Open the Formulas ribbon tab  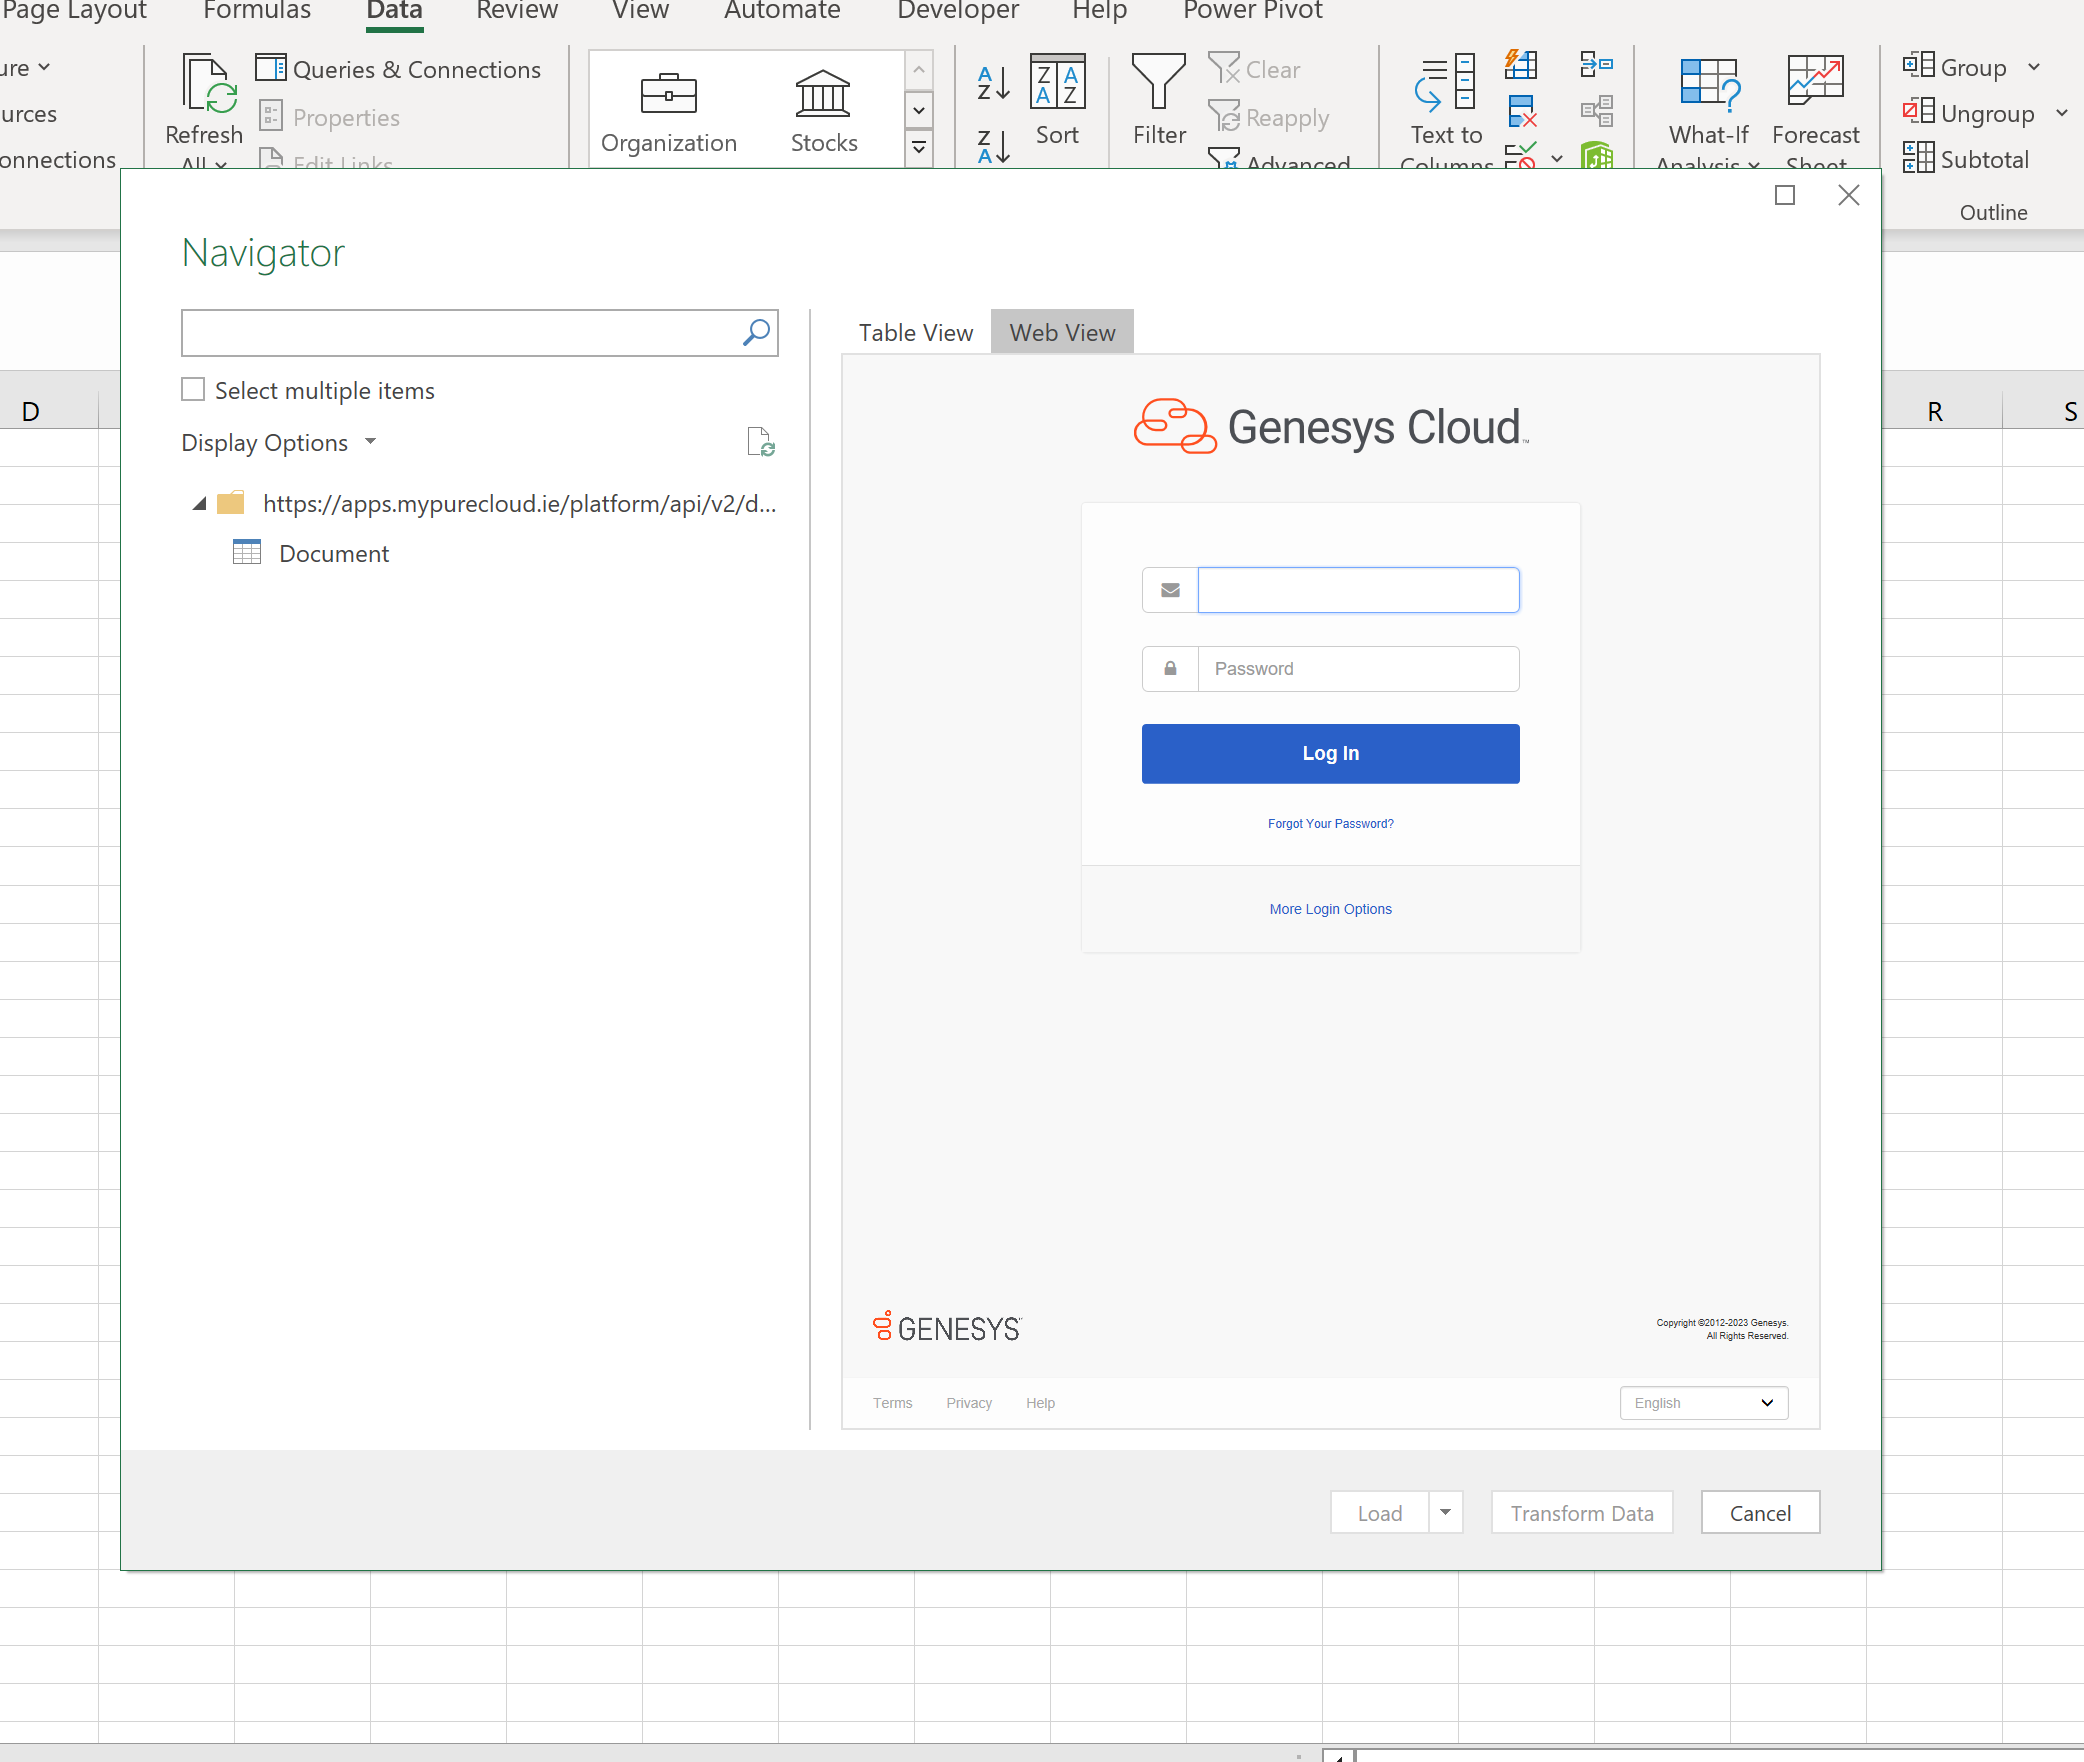[257, 12]
